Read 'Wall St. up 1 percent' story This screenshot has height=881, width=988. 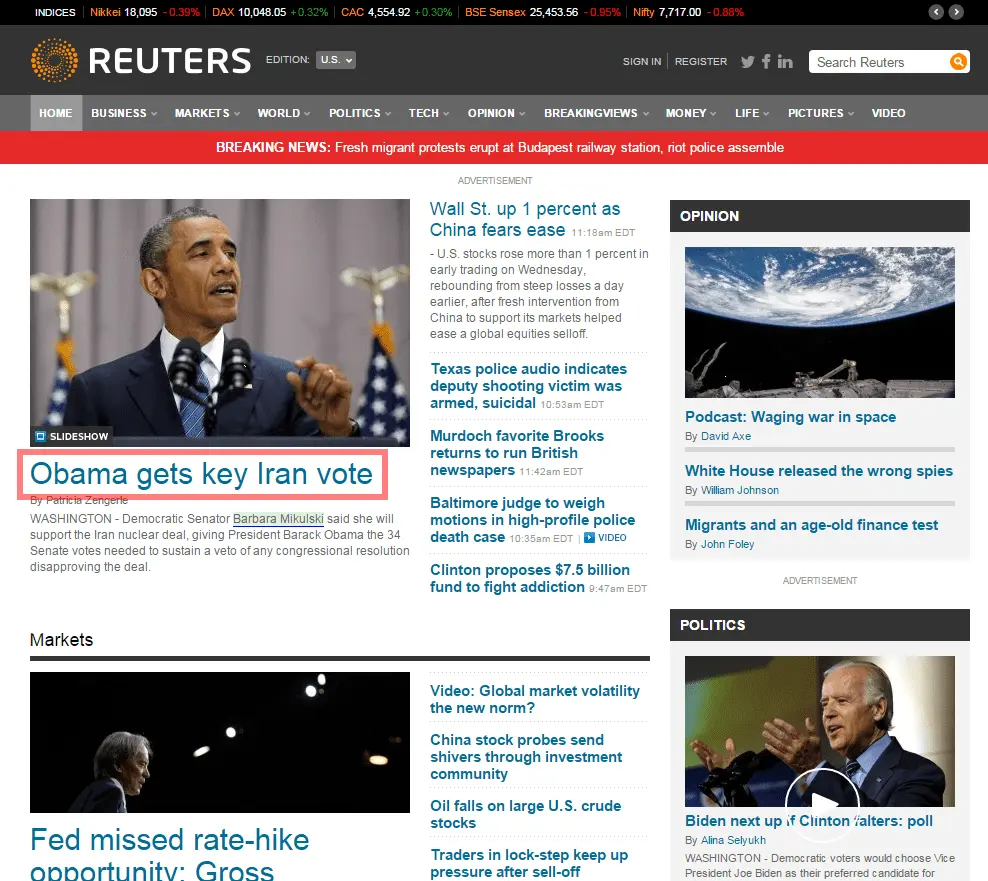tap(525, 219)
